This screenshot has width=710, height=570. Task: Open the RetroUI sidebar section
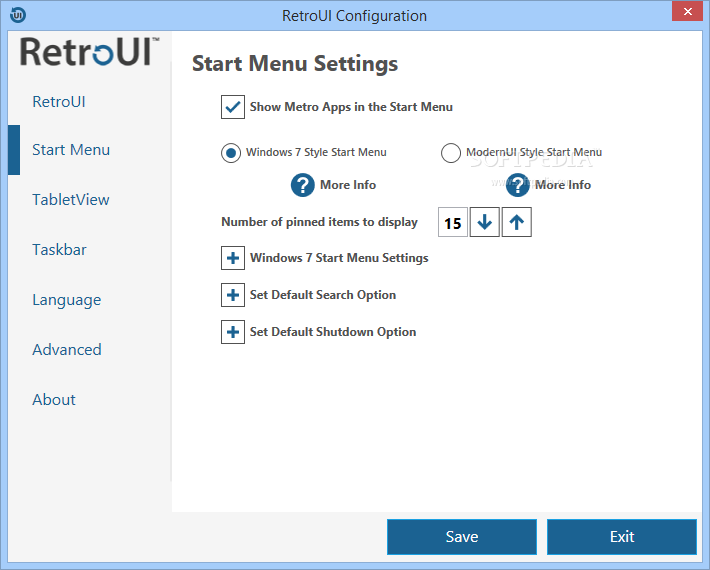point(59,102)
